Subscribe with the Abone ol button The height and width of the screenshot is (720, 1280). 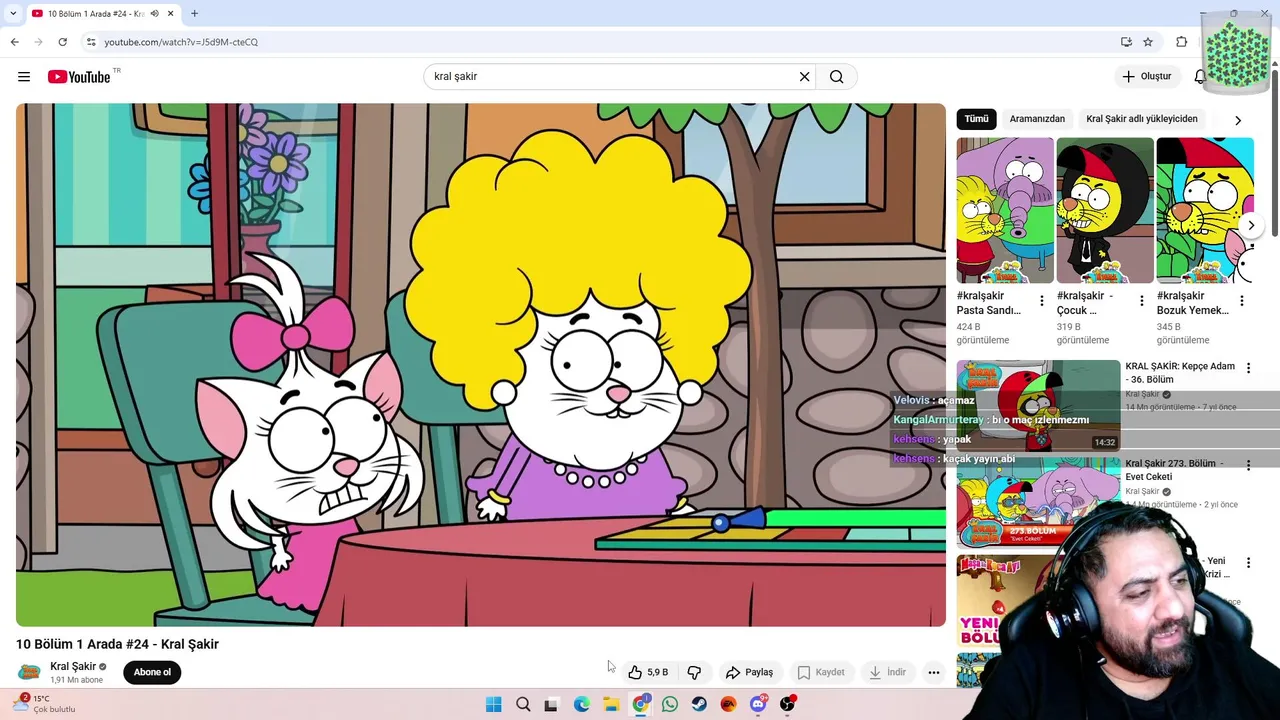(152, 672)
